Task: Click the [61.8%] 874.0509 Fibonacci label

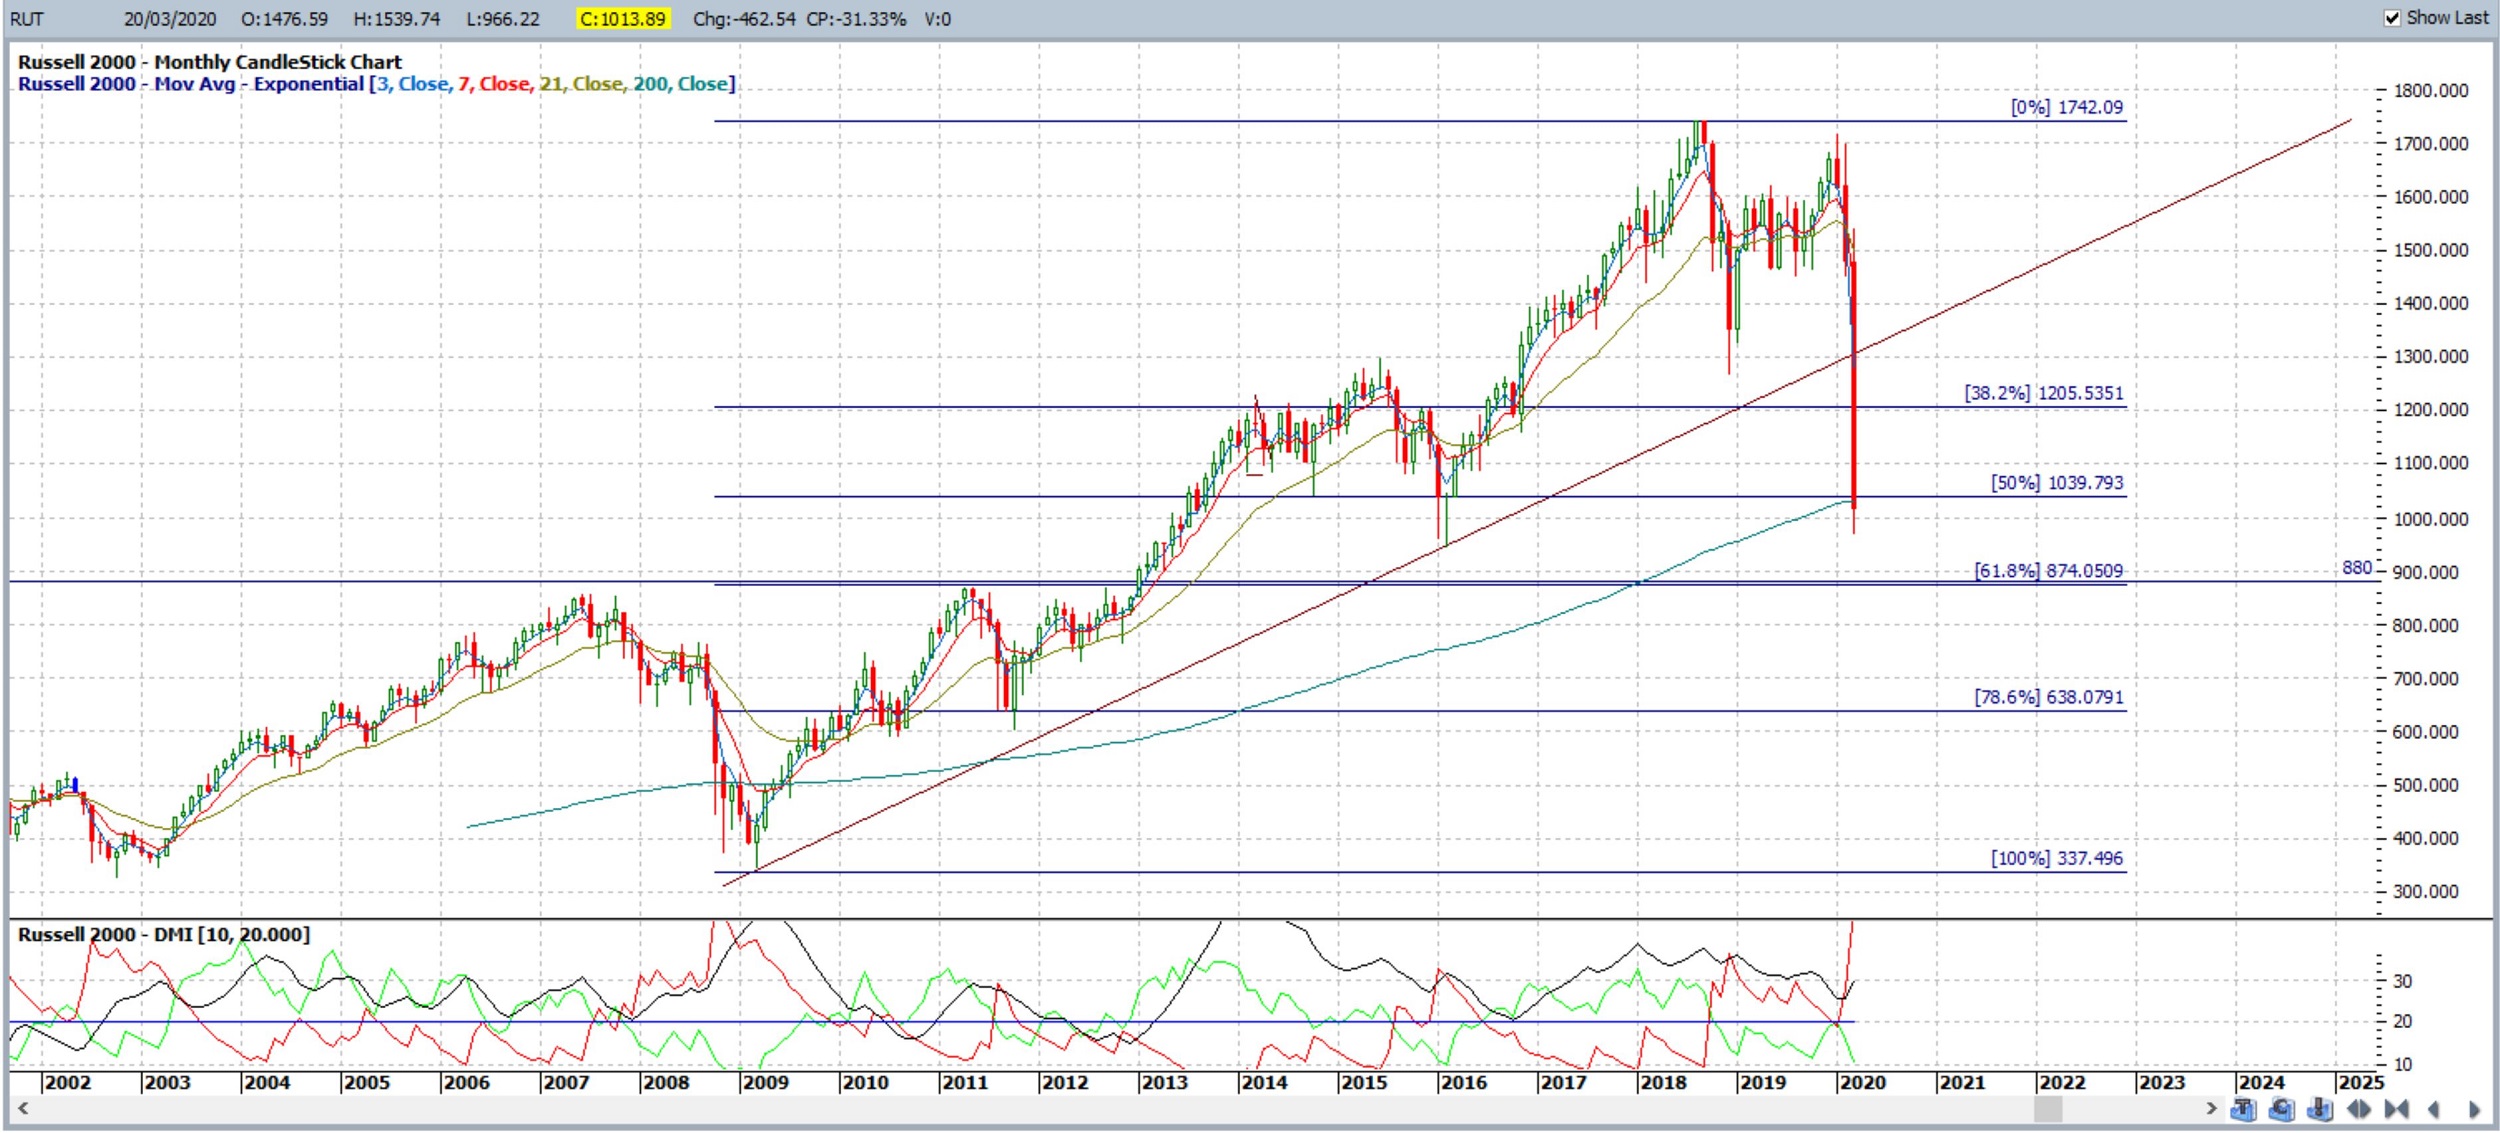Action: click(x=2049, y=571)
